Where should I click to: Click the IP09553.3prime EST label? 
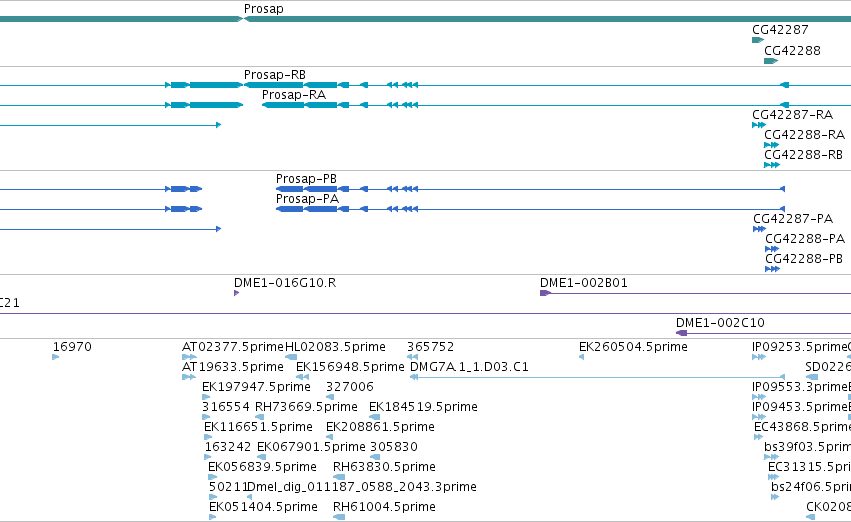[800, 387]
